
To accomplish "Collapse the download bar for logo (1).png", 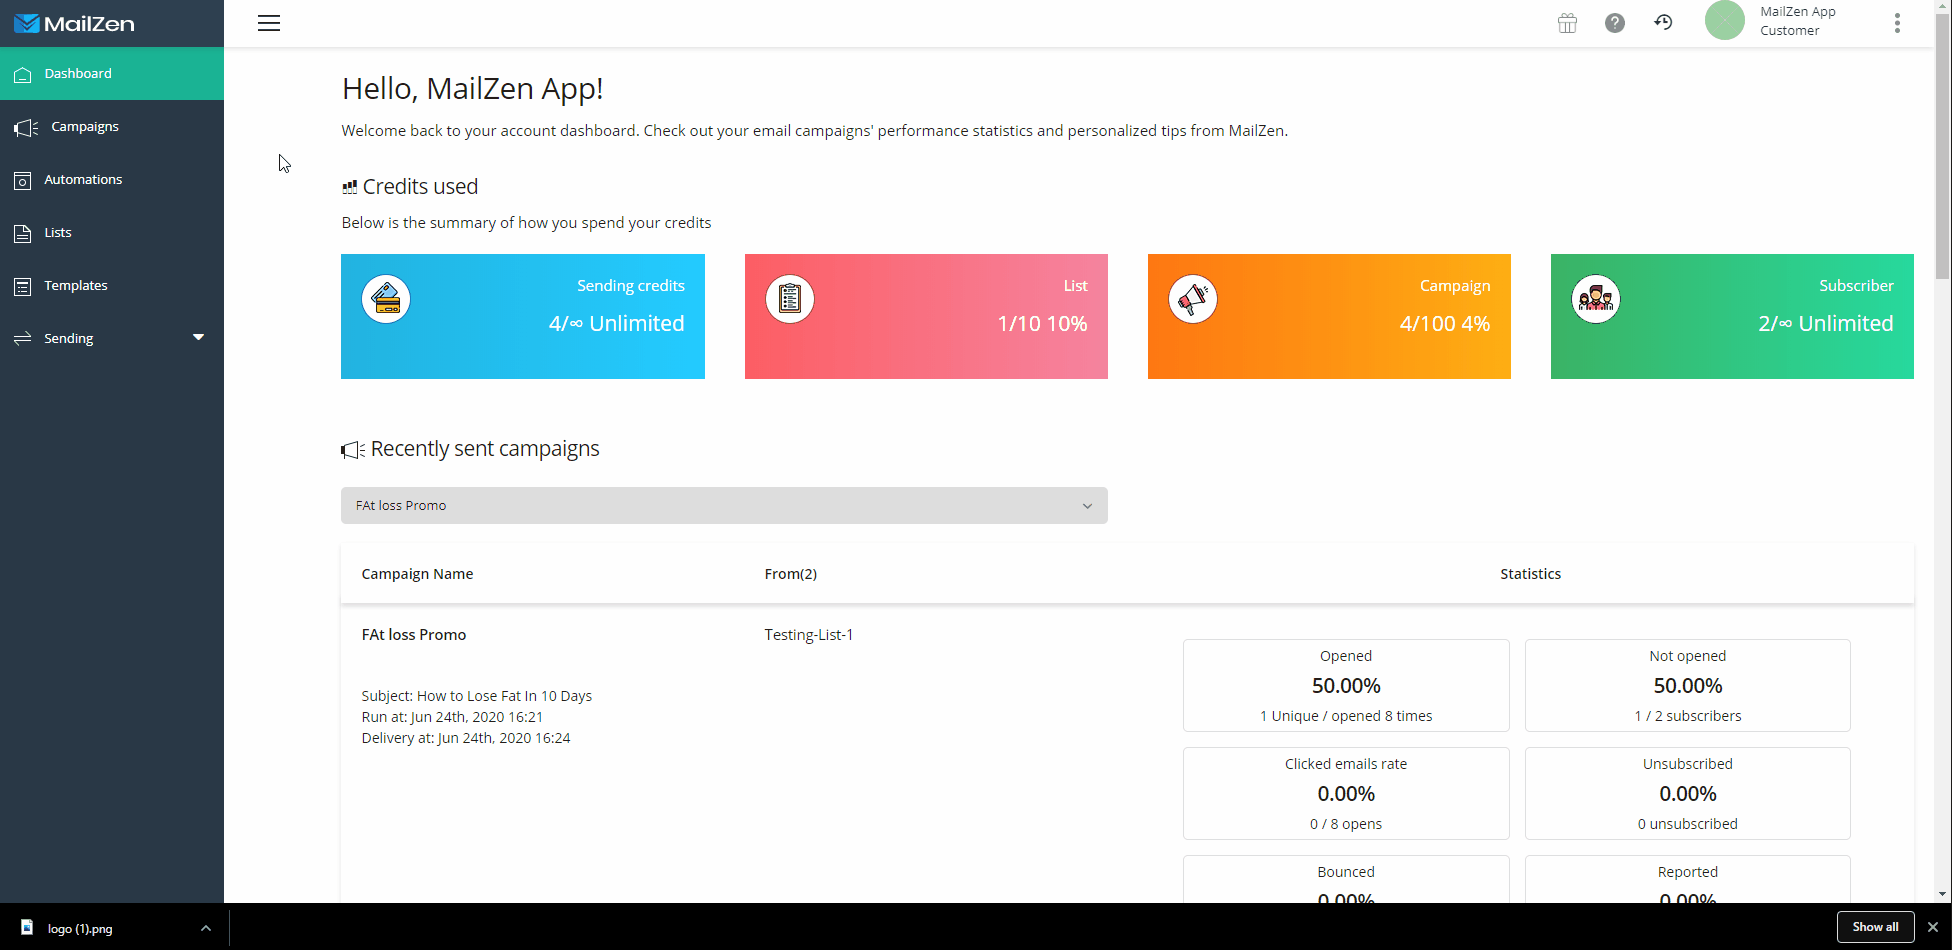I will coord(206,928).
